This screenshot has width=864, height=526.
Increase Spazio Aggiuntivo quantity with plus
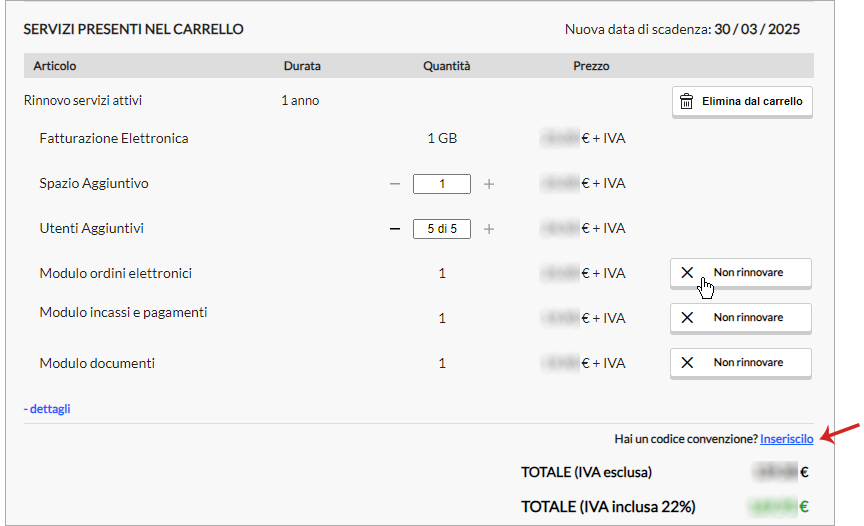(x=489, y=184)
